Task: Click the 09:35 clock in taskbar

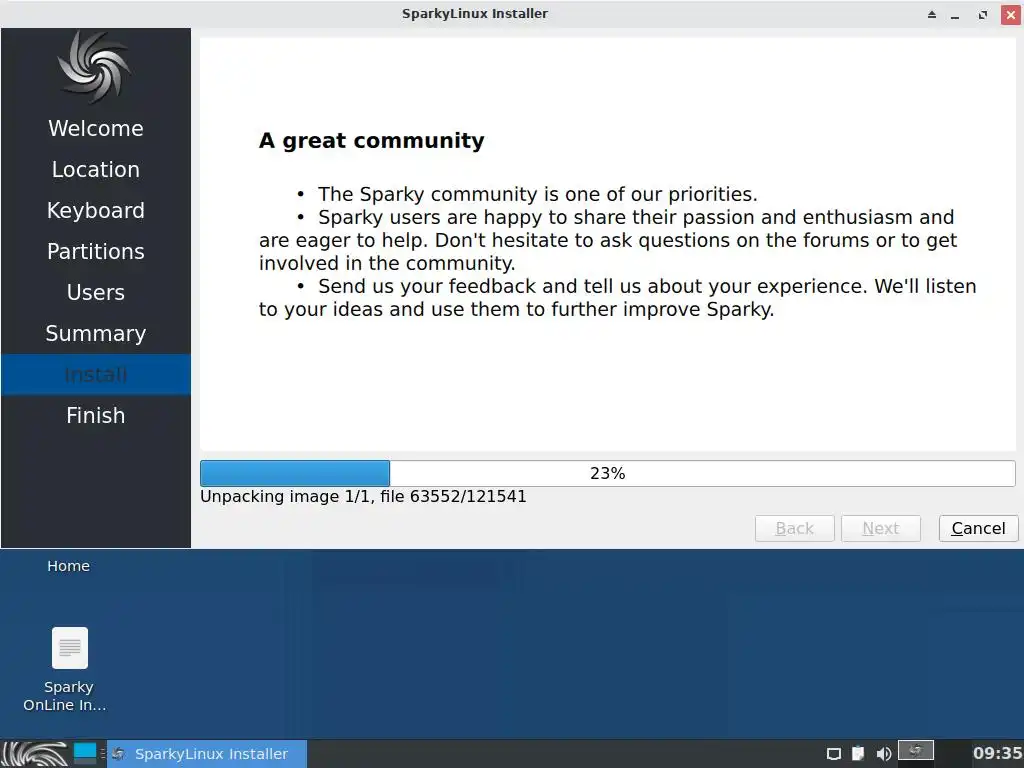Action: click(x=997, y=754)
